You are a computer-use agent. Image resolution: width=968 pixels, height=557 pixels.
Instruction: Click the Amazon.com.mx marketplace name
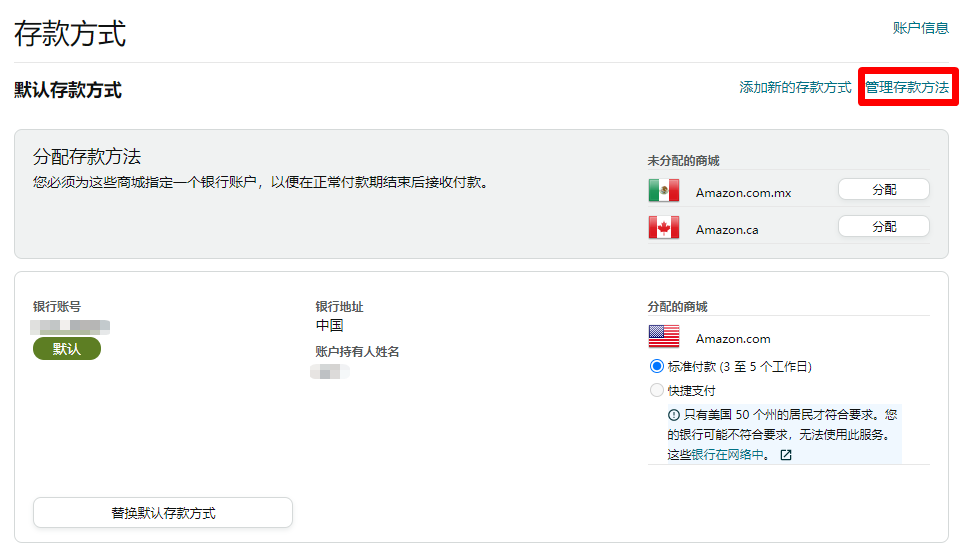743,192
